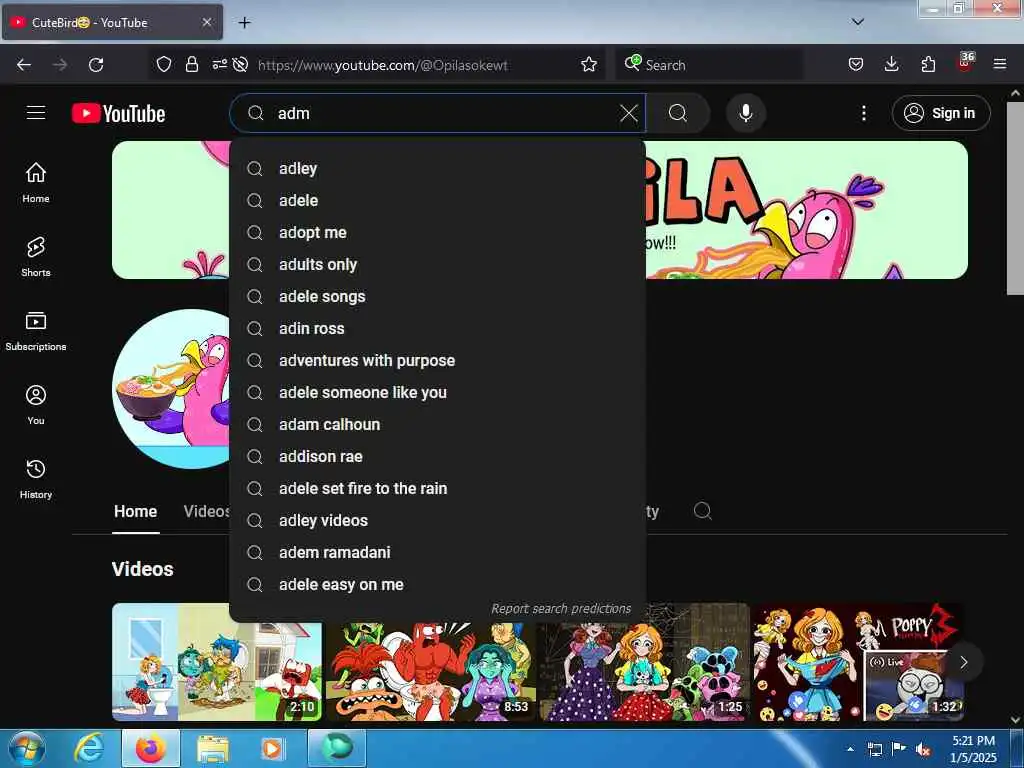Pick 'adventures with purpose' suggestion
Screen dimensions: 1024x768
(438, 360)
